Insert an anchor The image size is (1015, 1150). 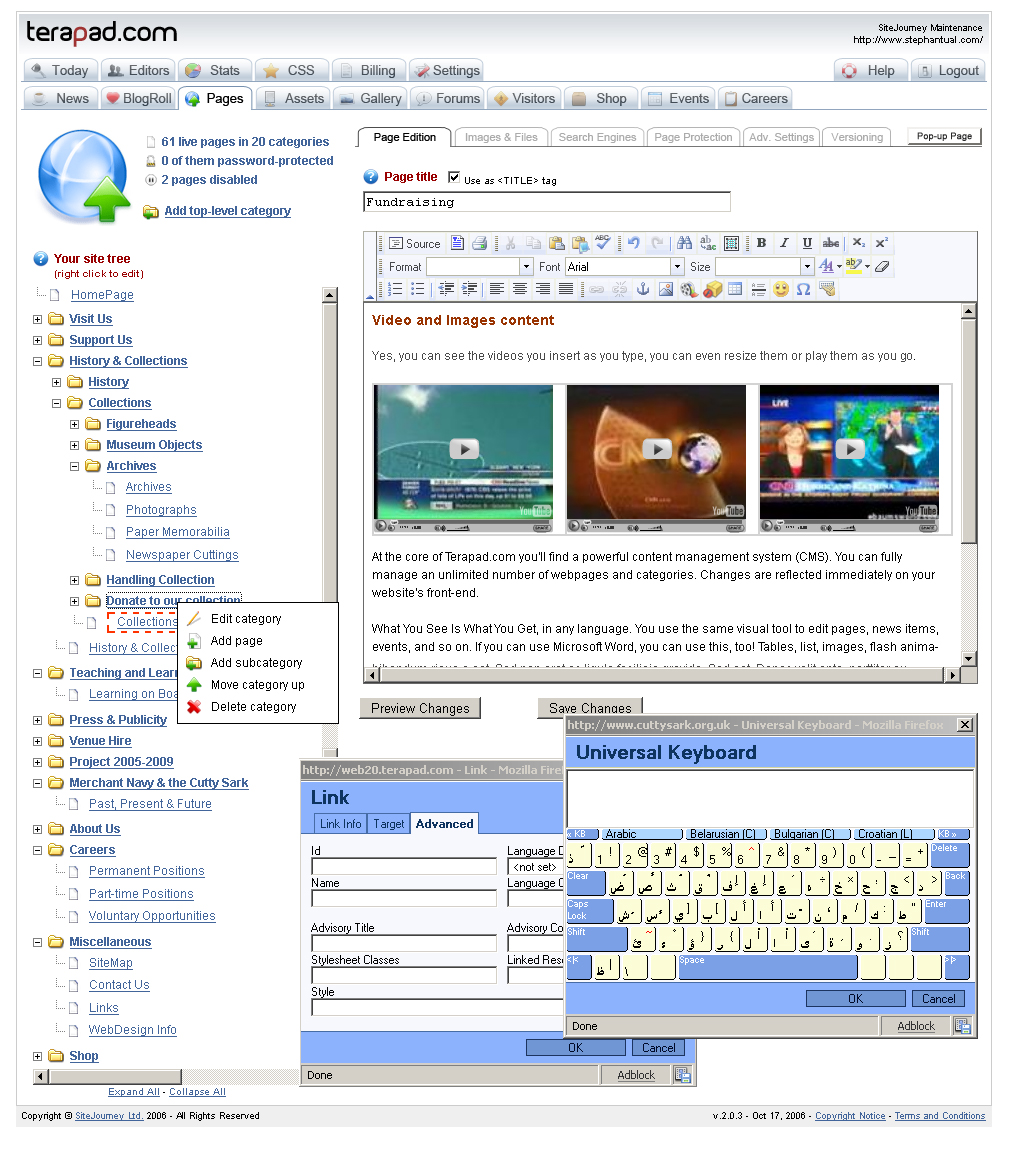pos(643,289)
